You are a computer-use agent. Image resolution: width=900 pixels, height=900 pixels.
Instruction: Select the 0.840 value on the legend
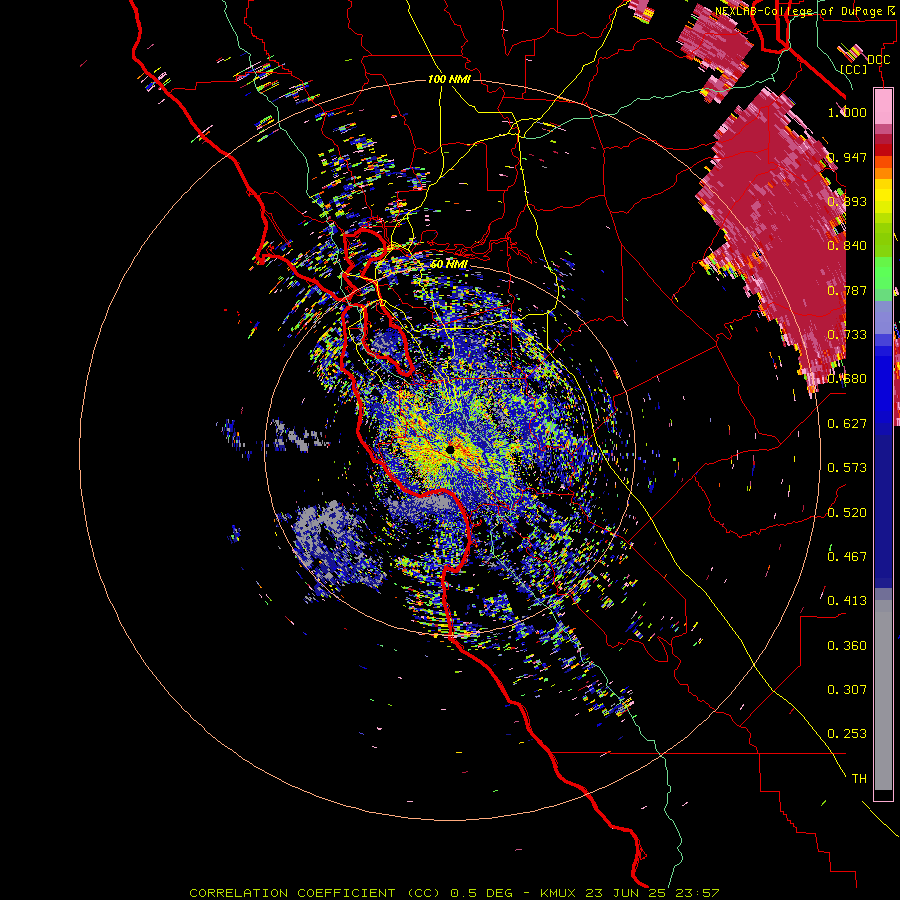coord(847,246)
